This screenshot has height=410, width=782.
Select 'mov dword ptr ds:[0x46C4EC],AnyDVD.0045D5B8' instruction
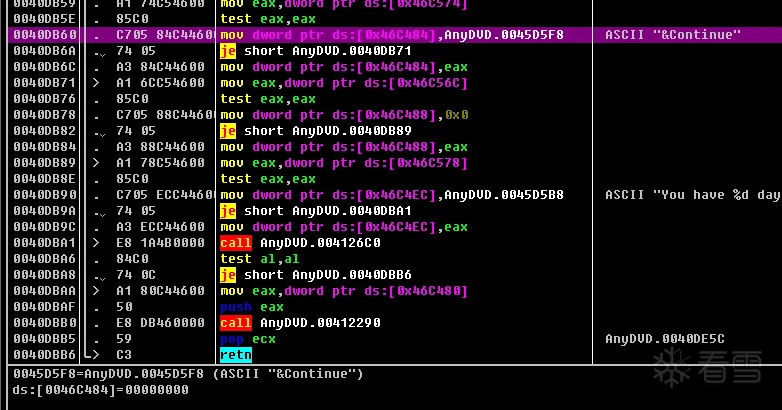392,195
